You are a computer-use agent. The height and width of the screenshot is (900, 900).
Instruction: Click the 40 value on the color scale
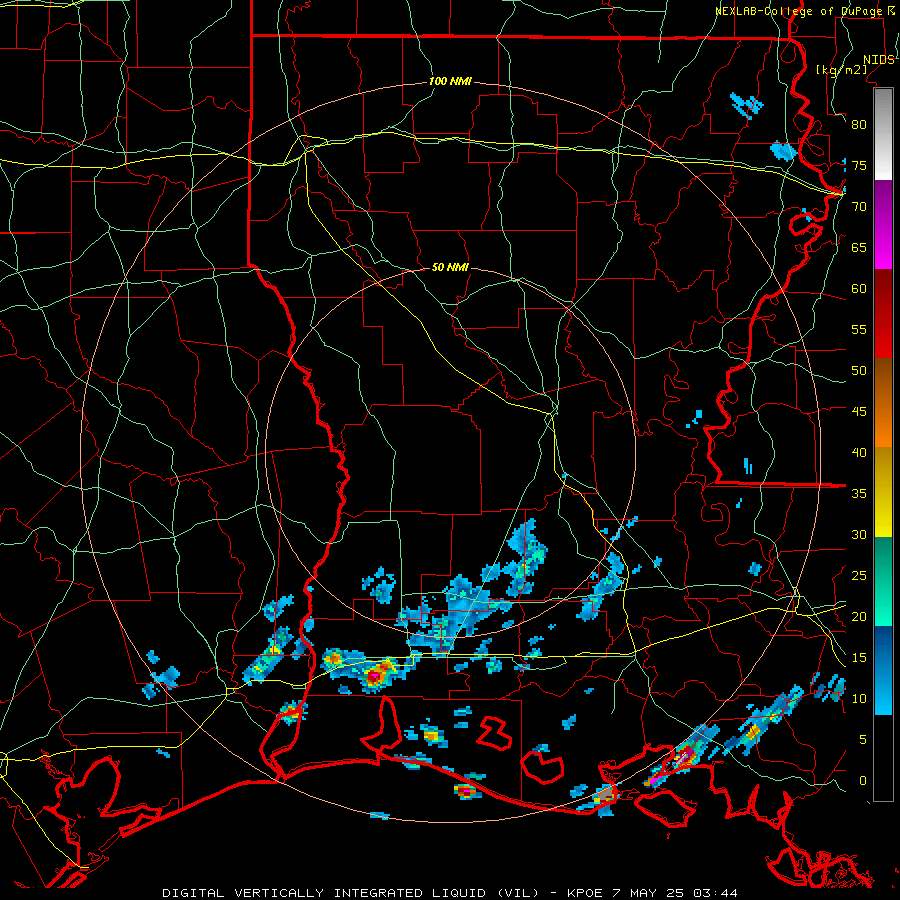pos(859,452)
